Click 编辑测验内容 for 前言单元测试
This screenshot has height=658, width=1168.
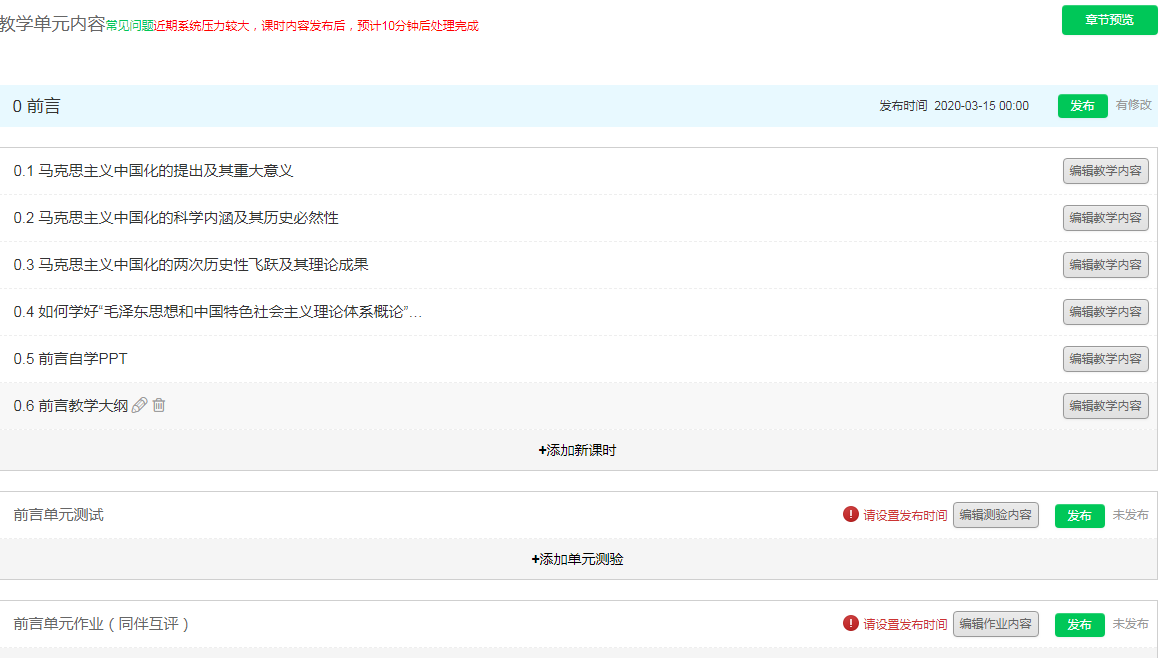995,515
